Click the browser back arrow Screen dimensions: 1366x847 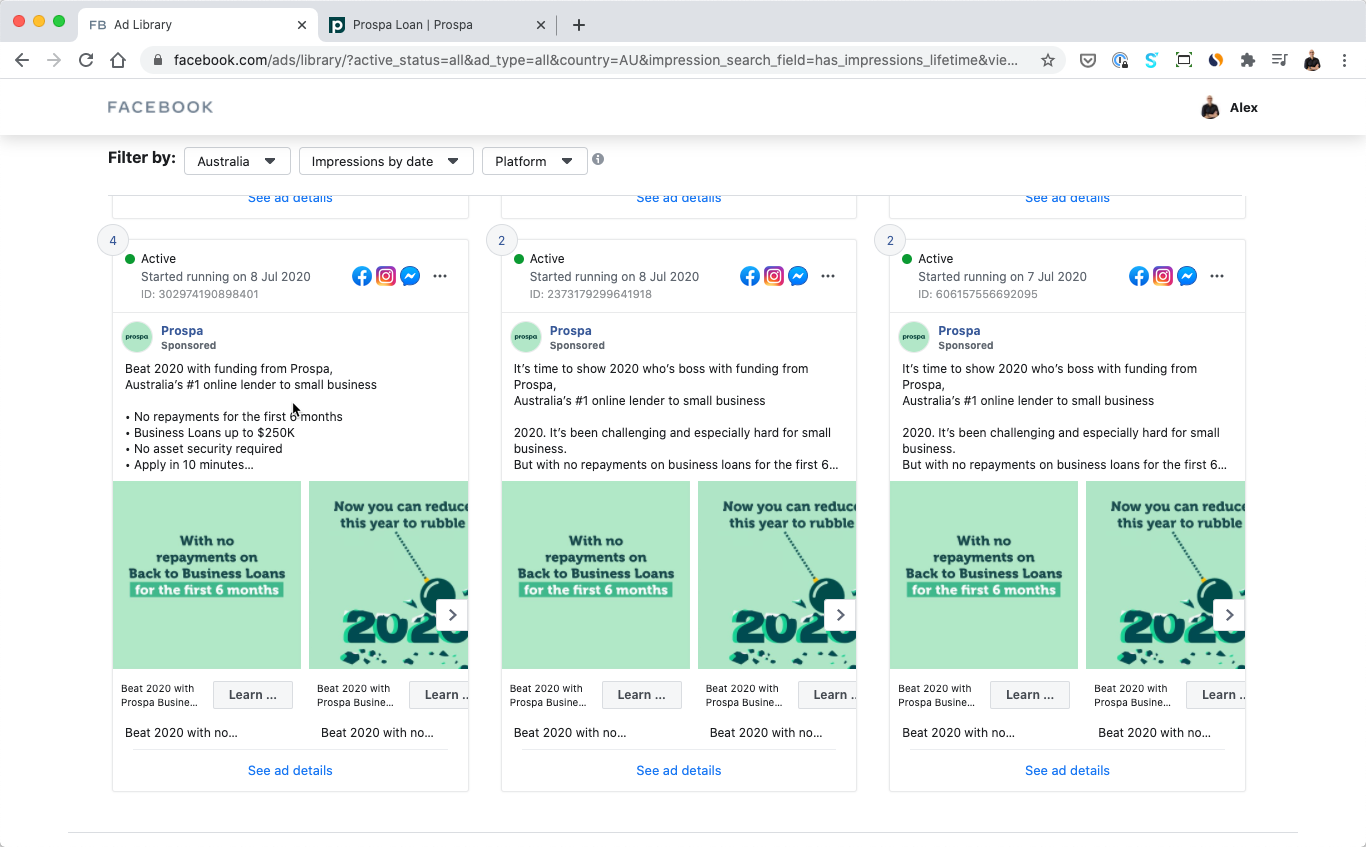tap(22, 60)
